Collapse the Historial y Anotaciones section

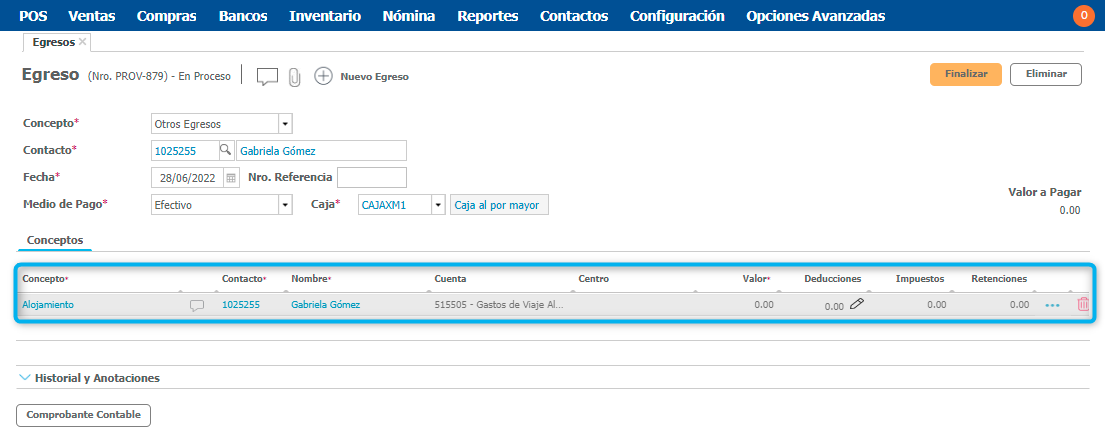(25, 378)
